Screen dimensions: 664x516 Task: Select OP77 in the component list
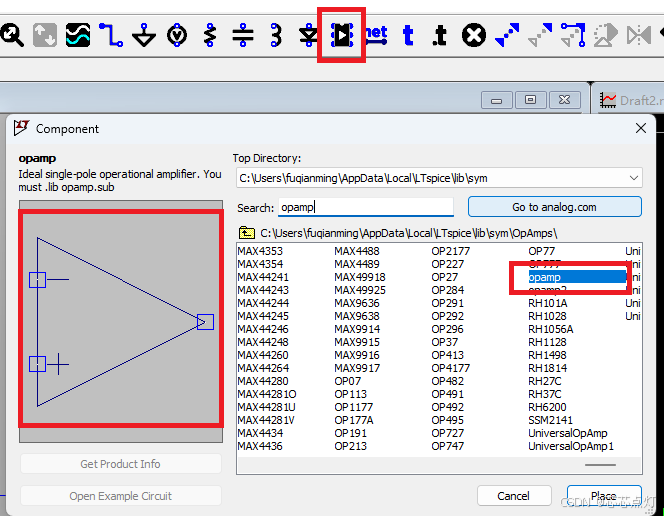click(541, 251)
